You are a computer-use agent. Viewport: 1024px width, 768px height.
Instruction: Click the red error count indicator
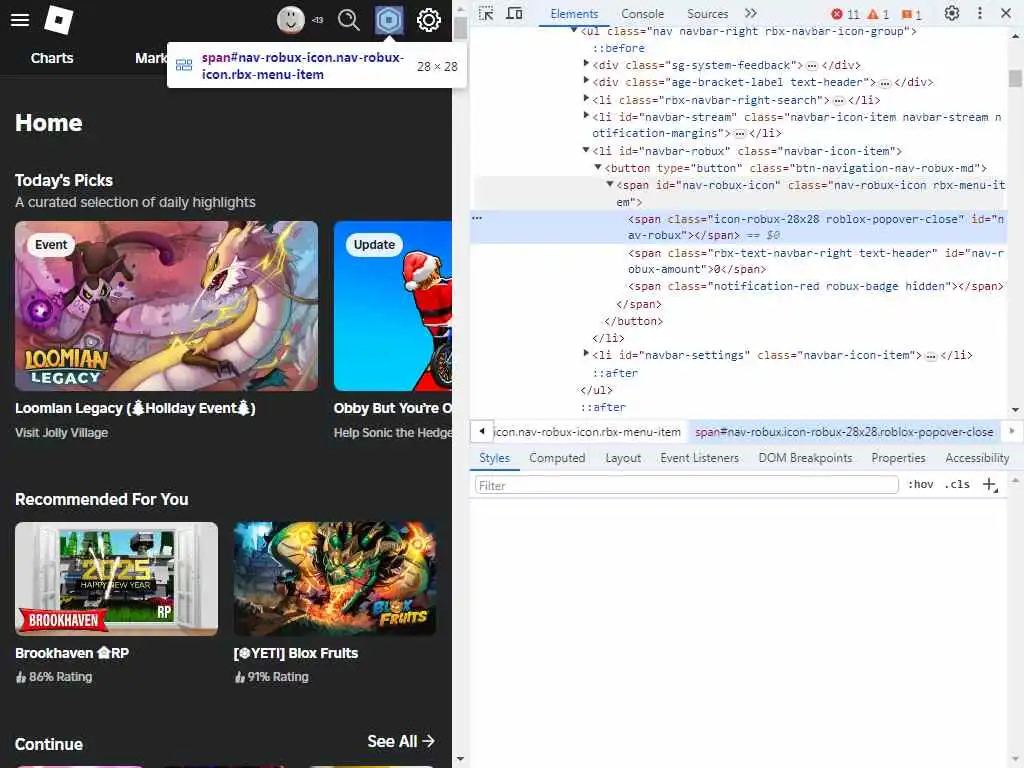(845, 14)
